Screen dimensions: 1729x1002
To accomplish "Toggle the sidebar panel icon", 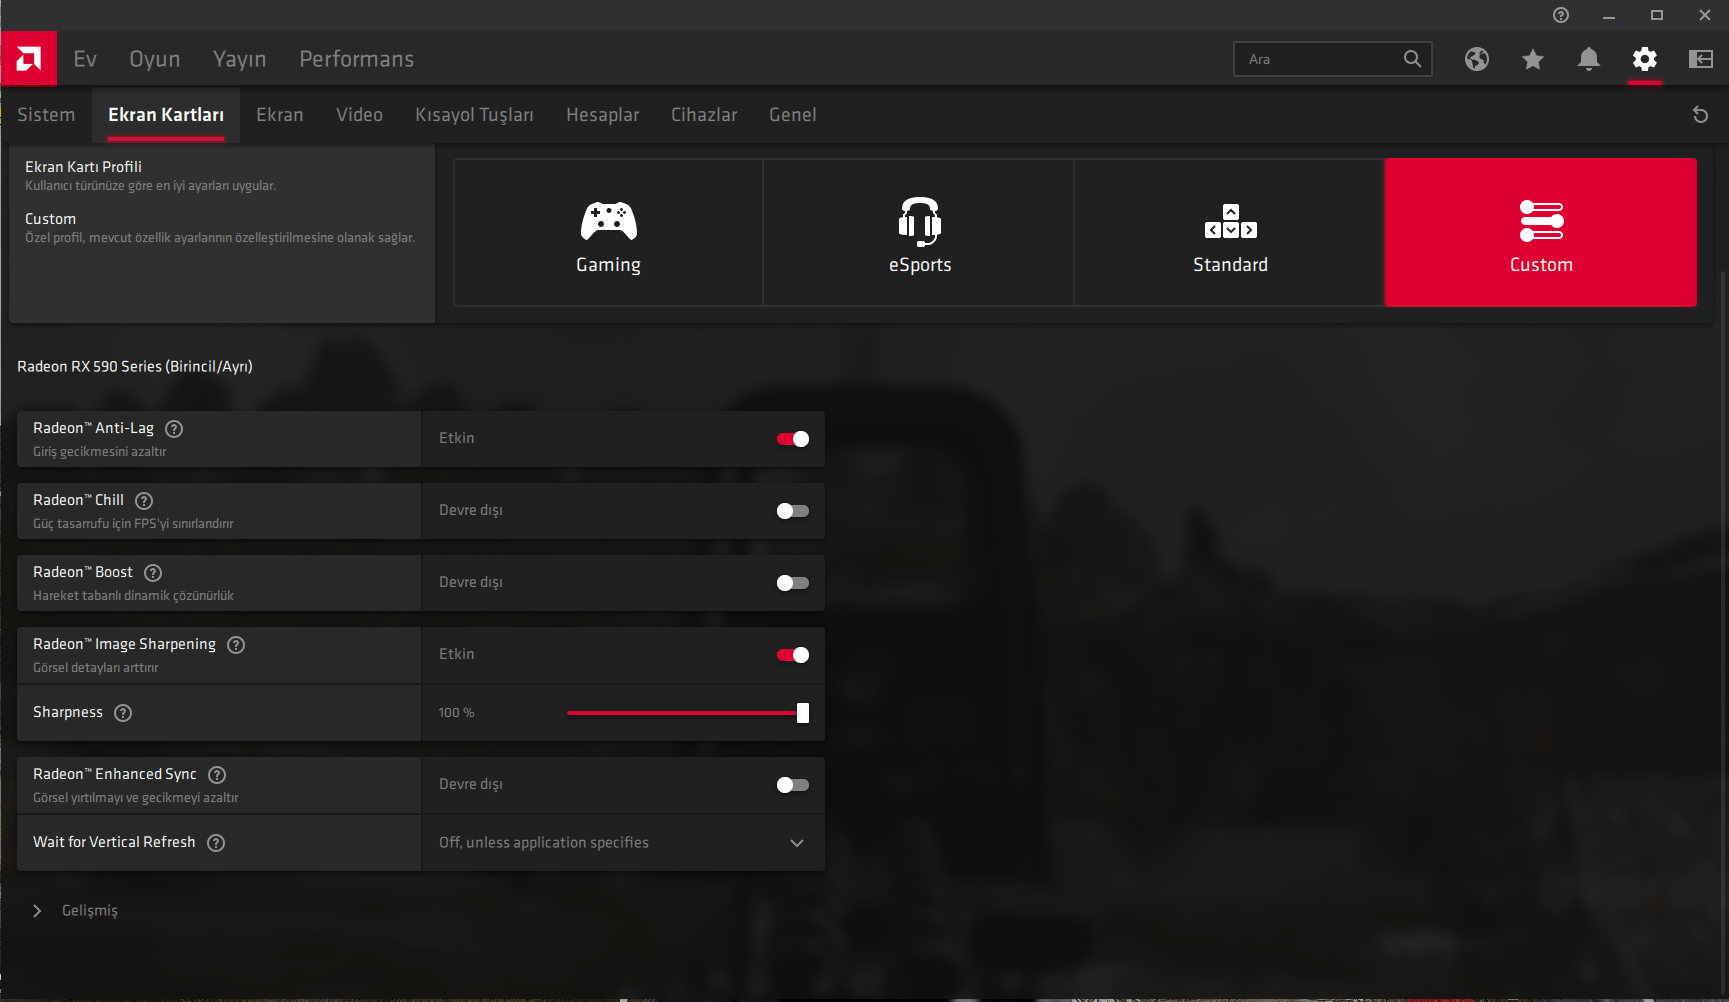I will [x=1701, y=59].
